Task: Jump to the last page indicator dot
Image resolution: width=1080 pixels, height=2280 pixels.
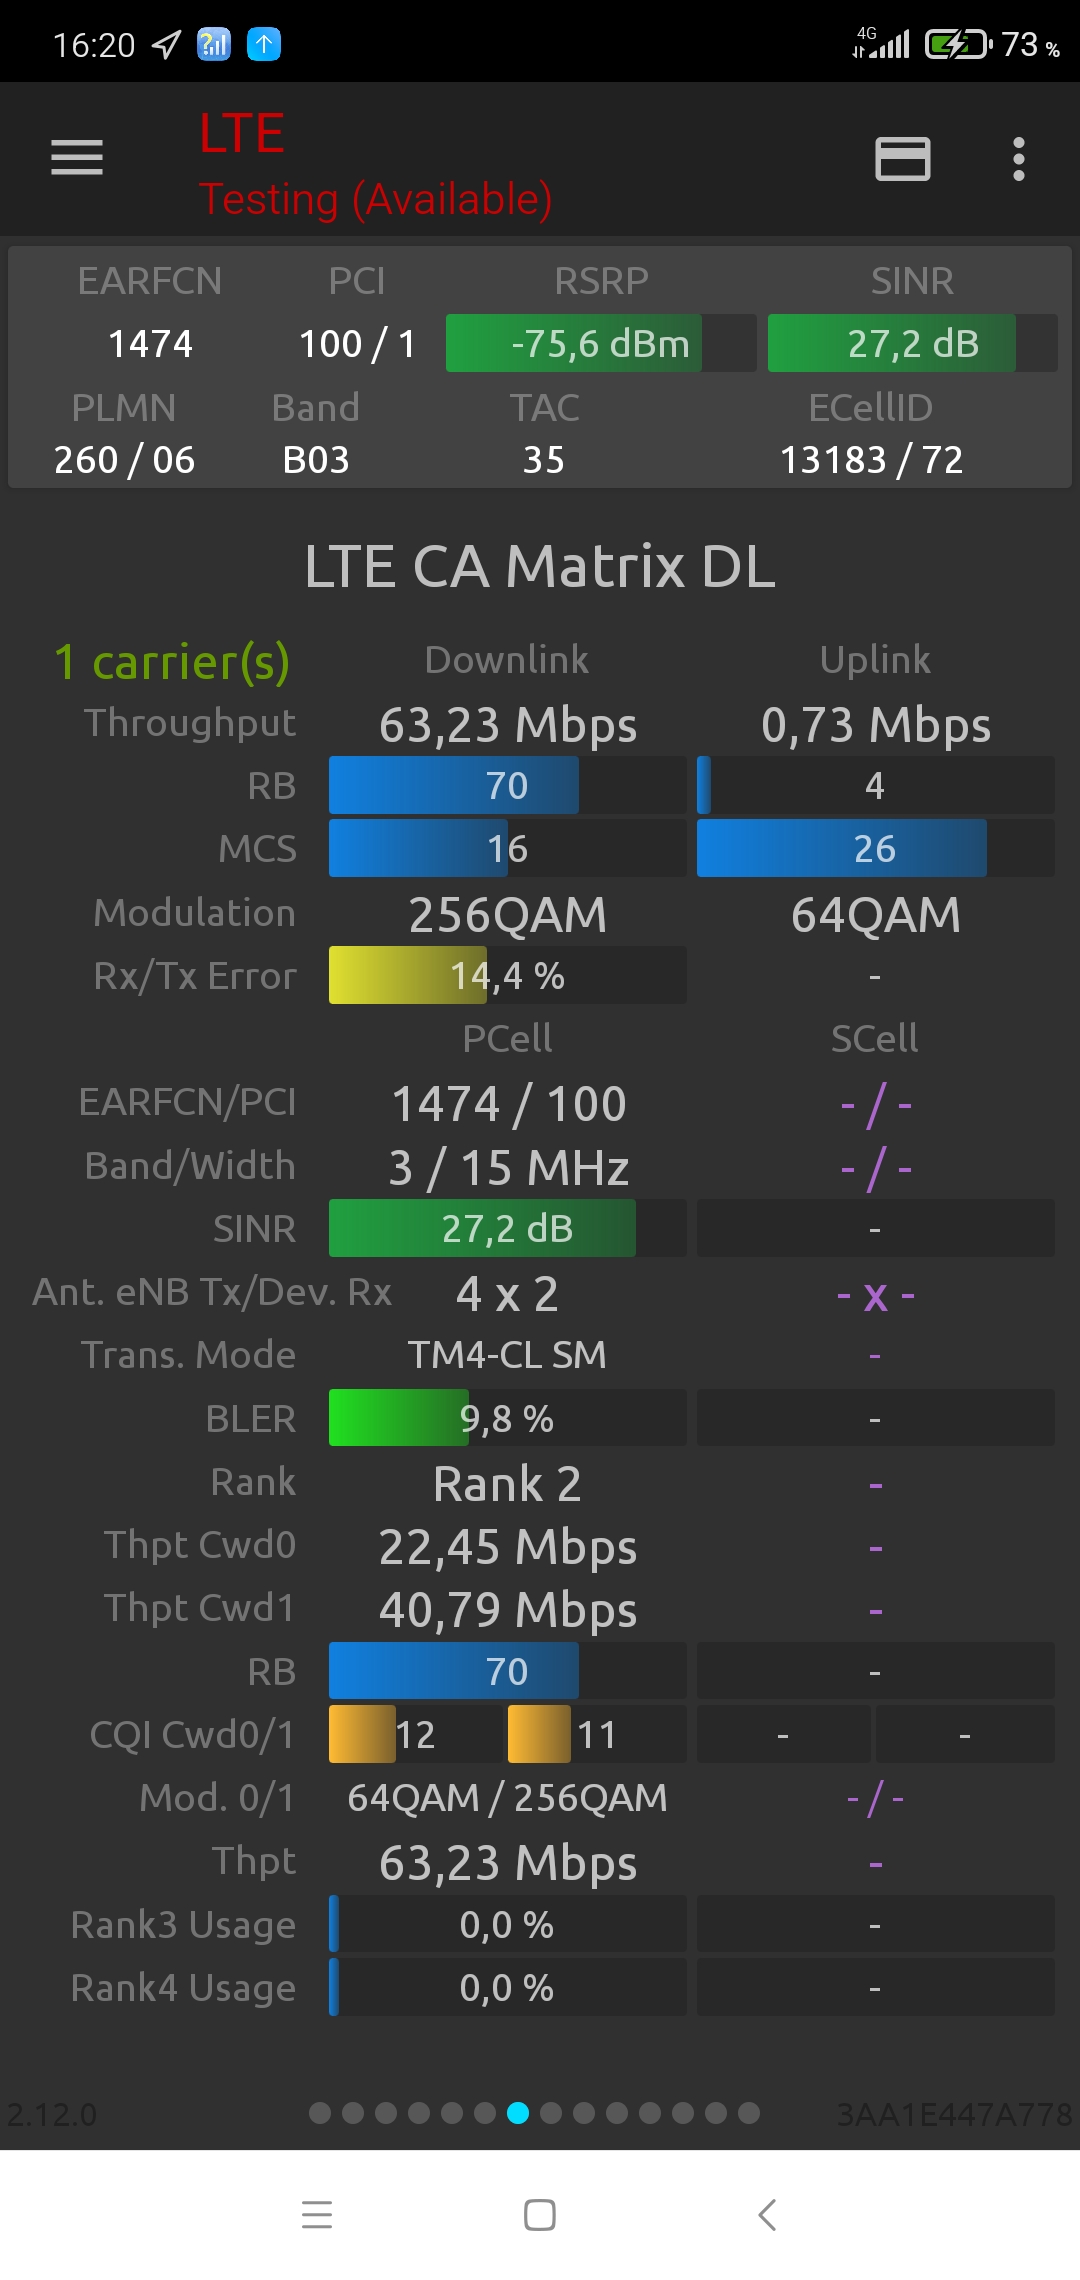Action: point(749,2113)
